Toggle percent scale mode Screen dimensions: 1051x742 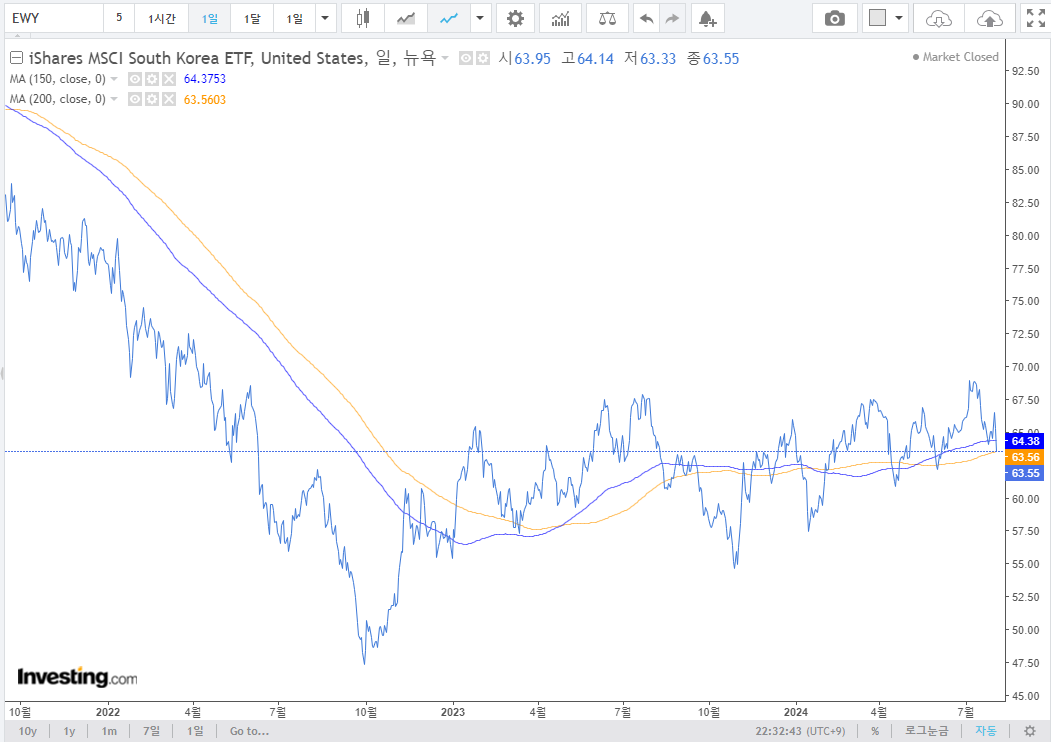click(x=875, y=731)
